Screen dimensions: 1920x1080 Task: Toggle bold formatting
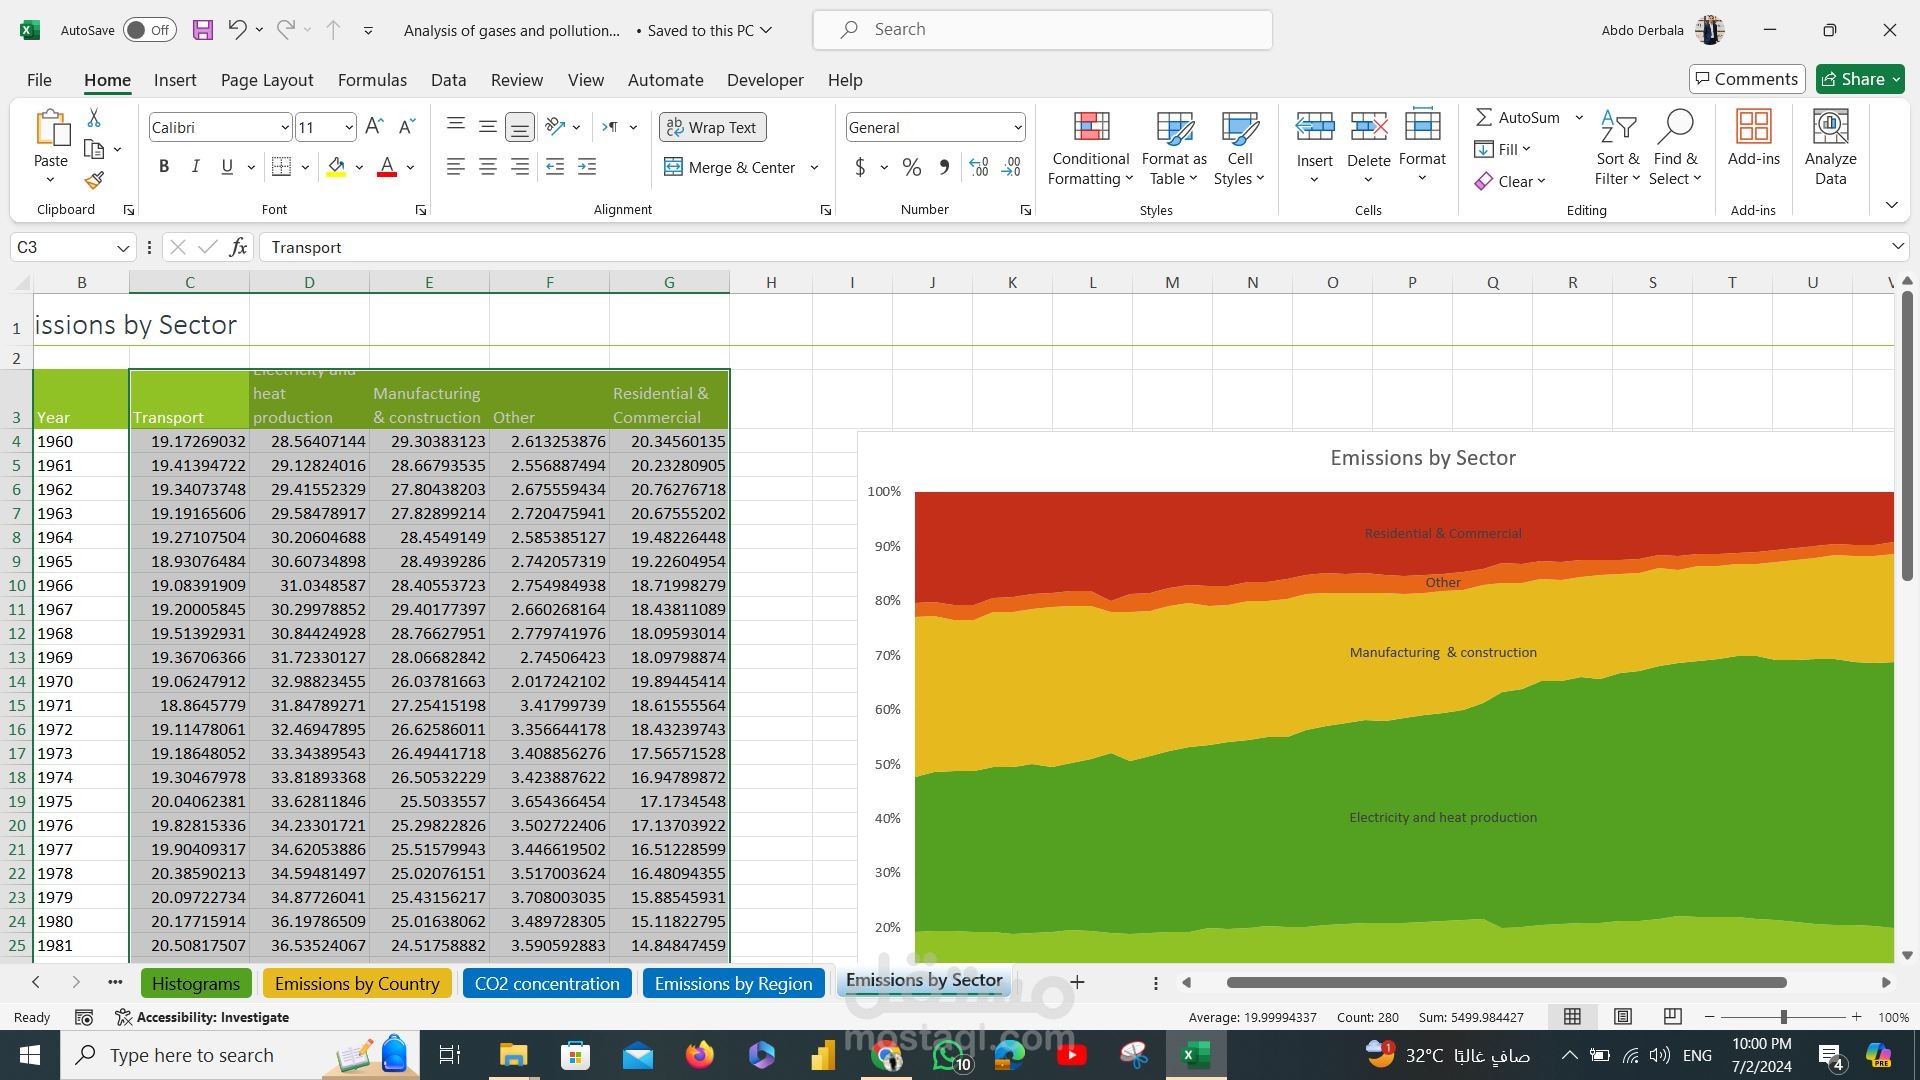pos(164,167)
